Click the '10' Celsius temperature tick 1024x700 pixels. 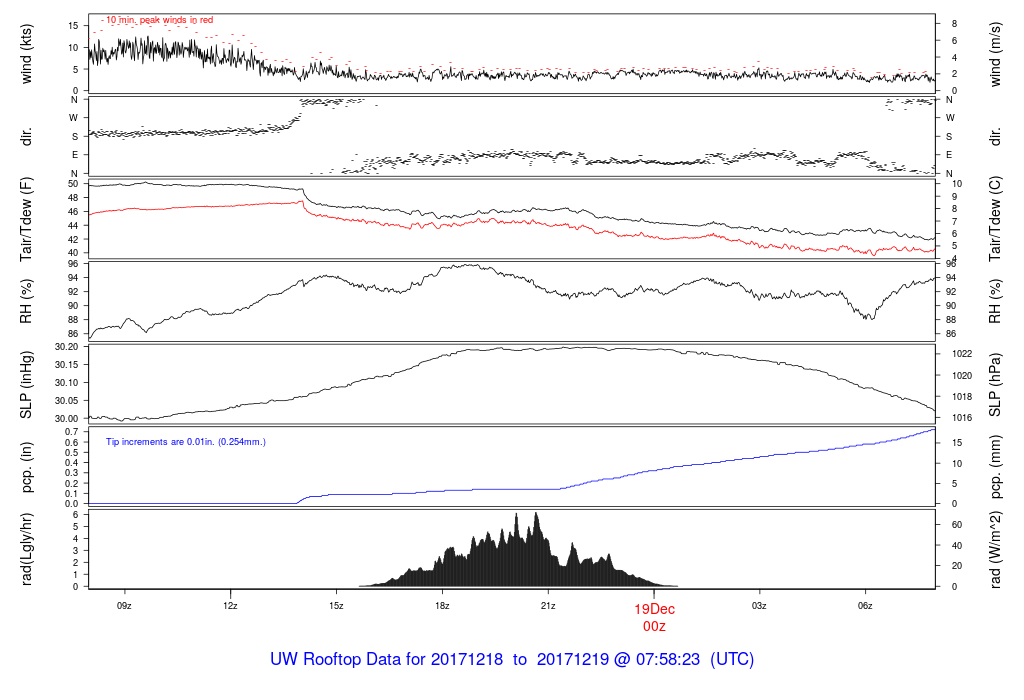point(957,184)
